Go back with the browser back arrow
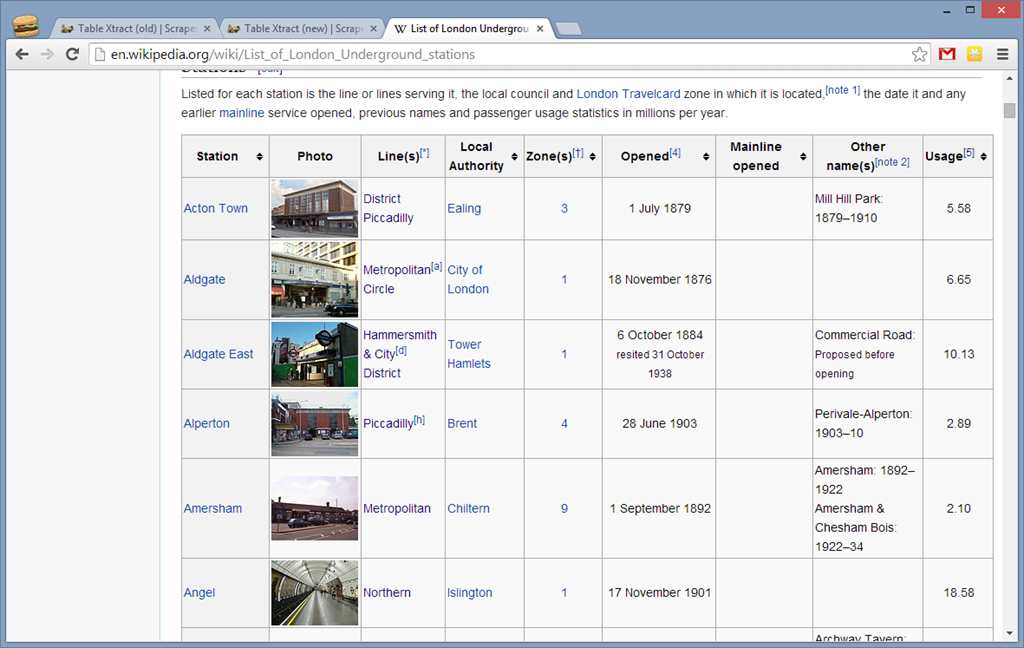This screenshot has height=648, width=1024. click(22, 54)
